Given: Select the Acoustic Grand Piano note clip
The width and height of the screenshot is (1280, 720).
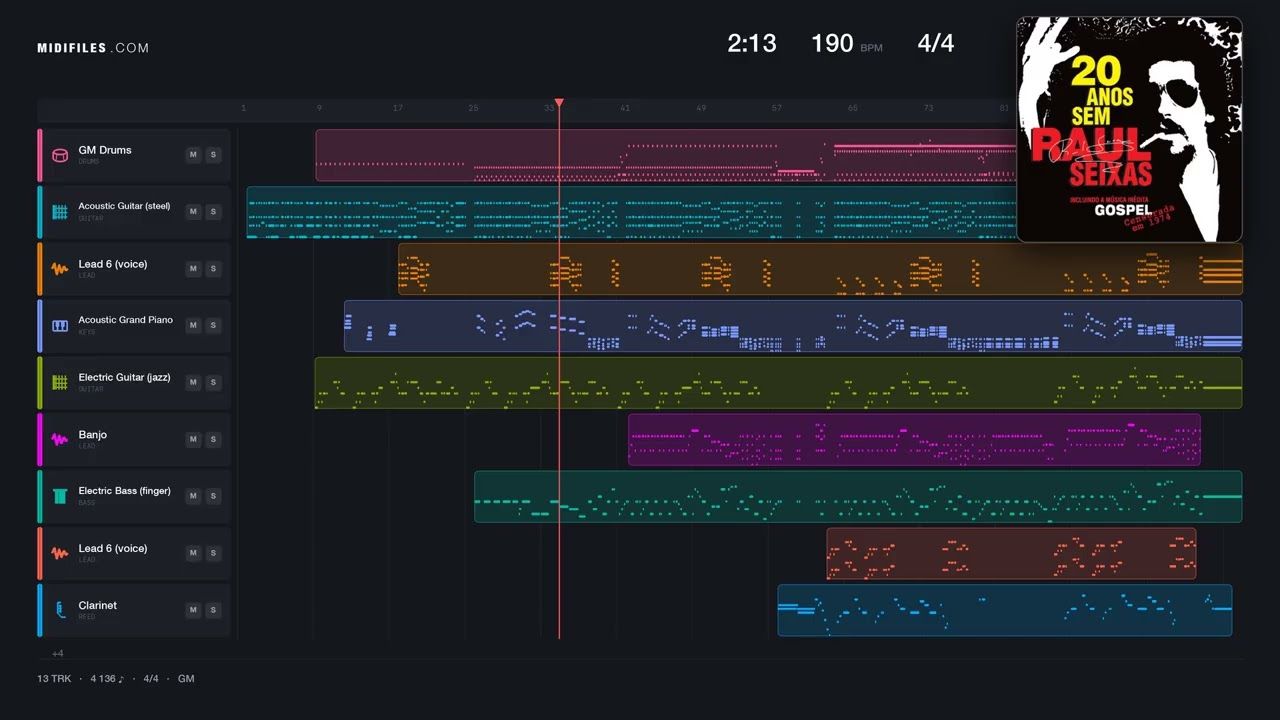Looking at the screenshot, I should coord(793,326).
